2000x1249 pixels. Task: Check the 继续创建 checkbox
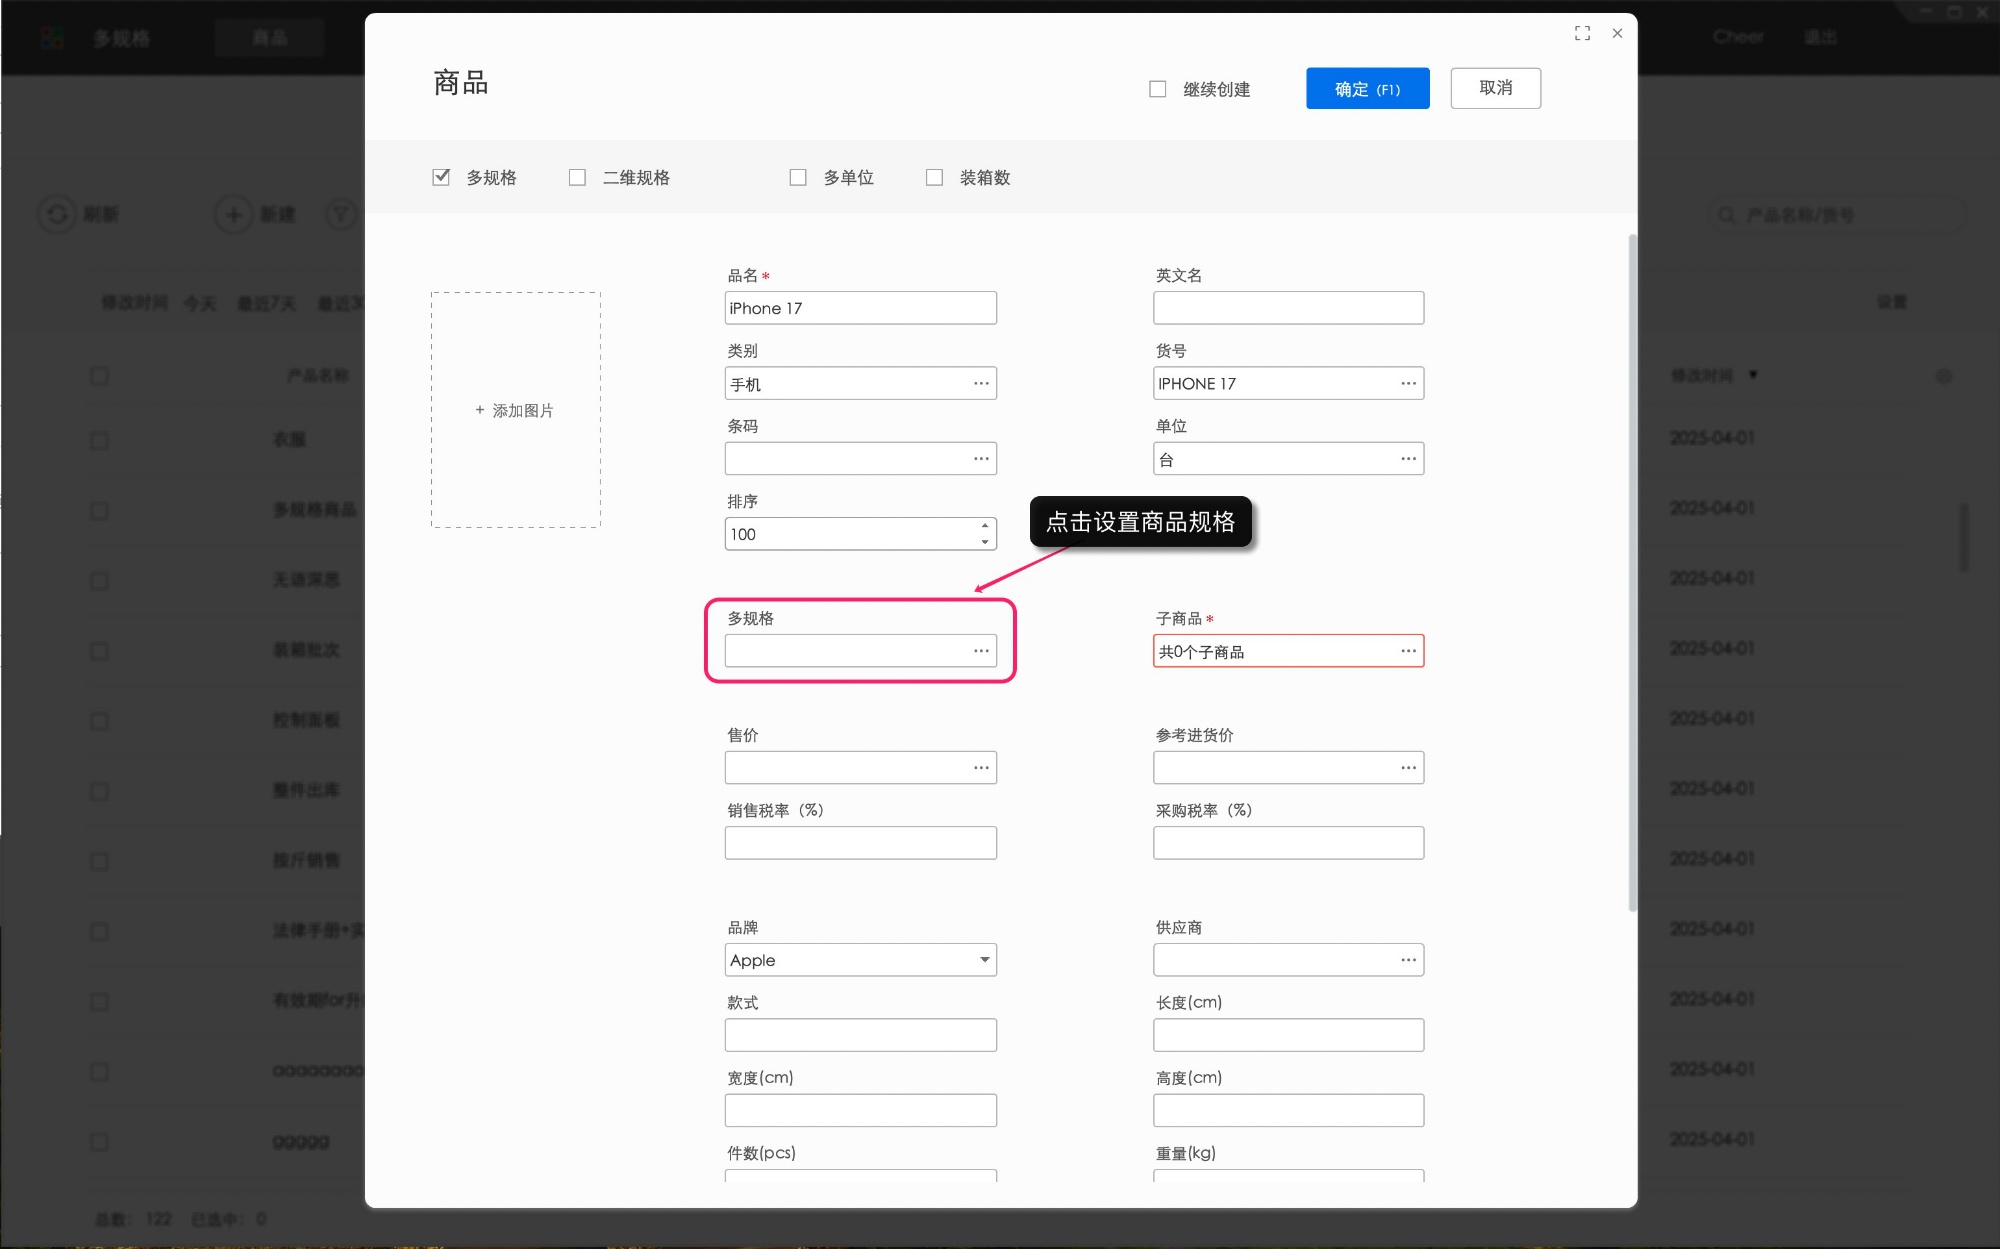coord(1157,88)
